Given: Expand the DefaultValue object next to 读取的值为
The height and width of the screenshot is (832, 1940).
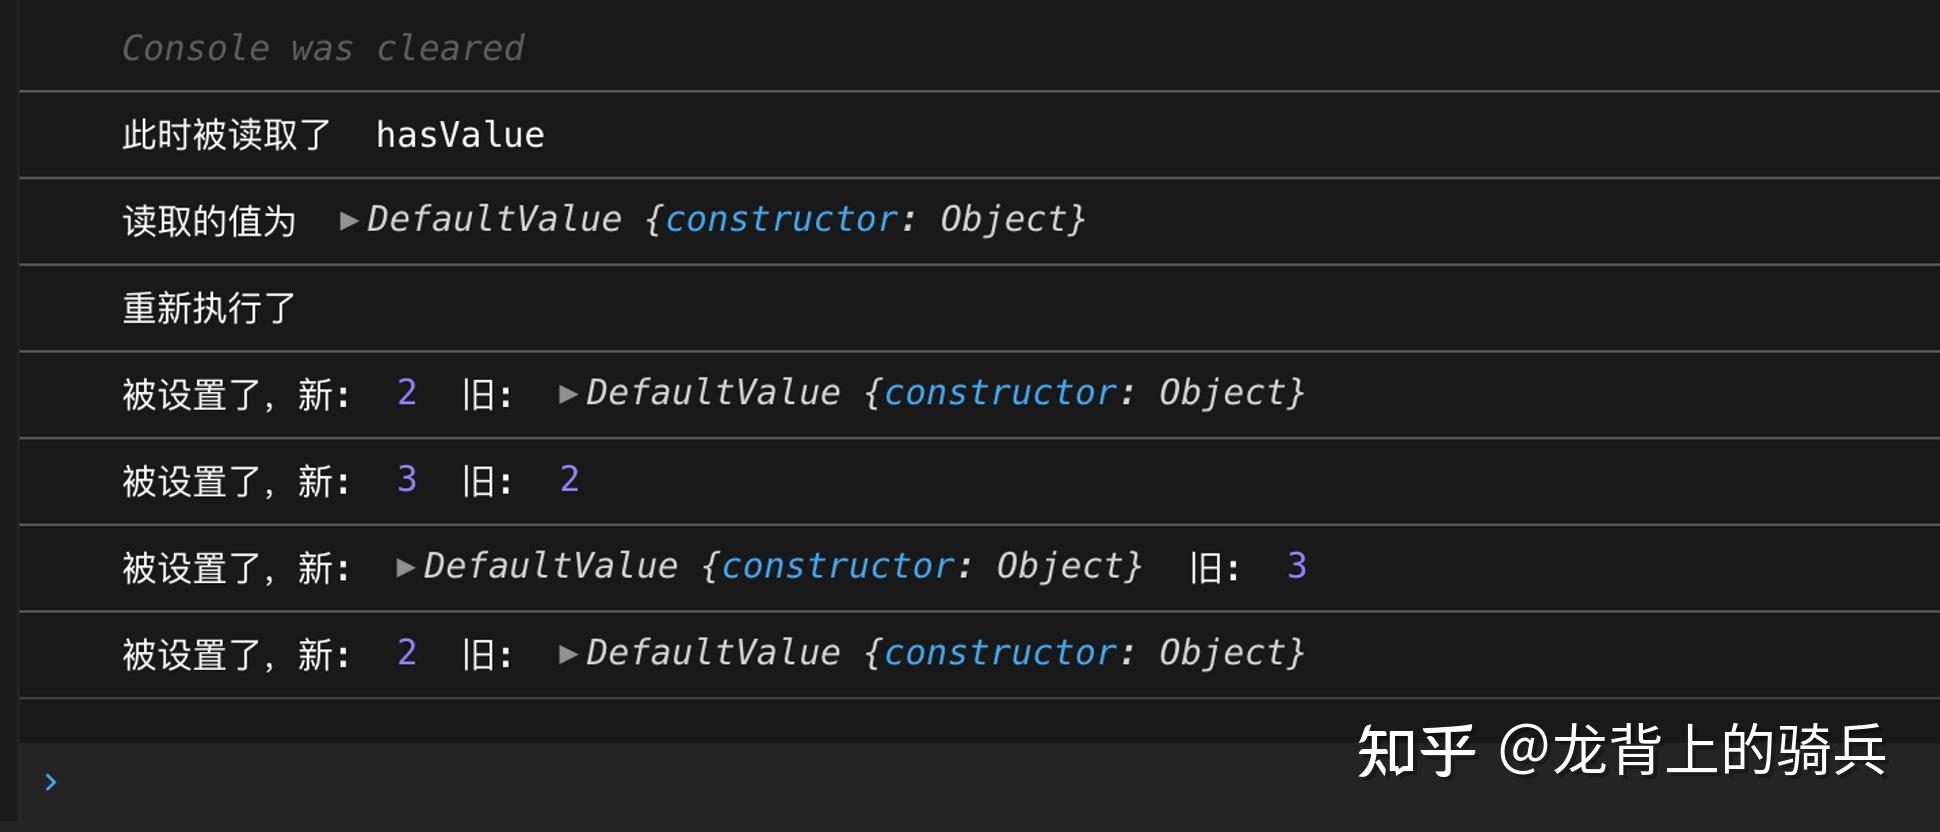Looking at the screenshot, I should click(347, 219).
